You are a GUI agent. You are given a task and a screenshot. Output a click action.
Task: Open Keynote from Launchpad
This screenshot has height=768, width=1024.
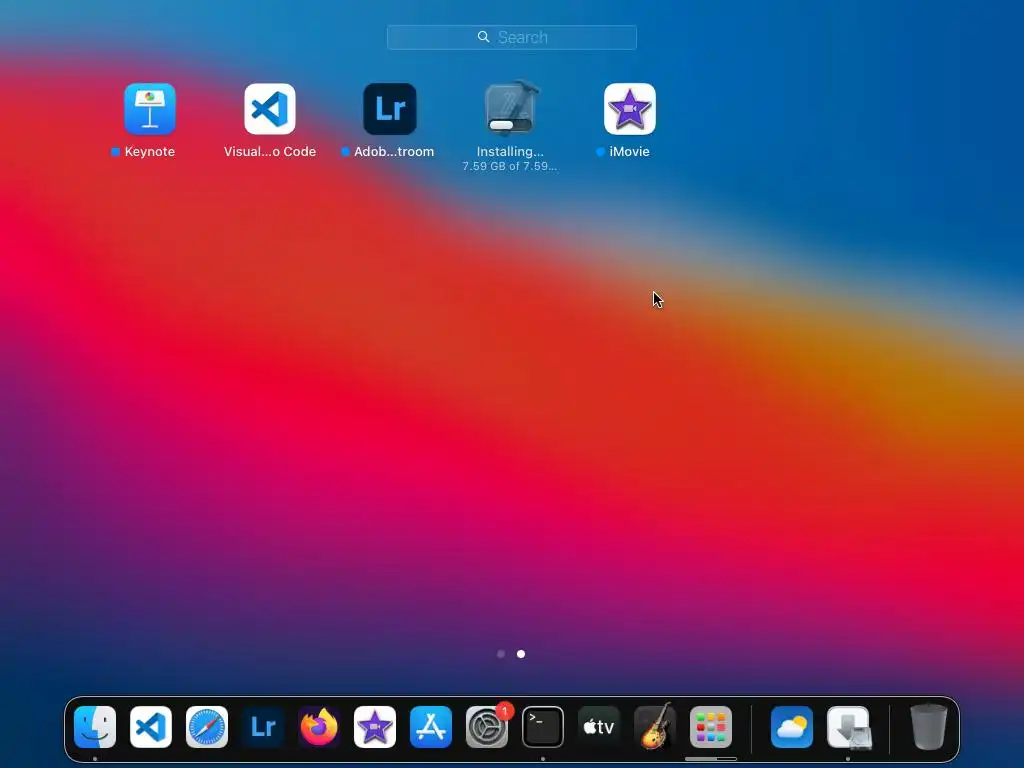coord(150,108)
